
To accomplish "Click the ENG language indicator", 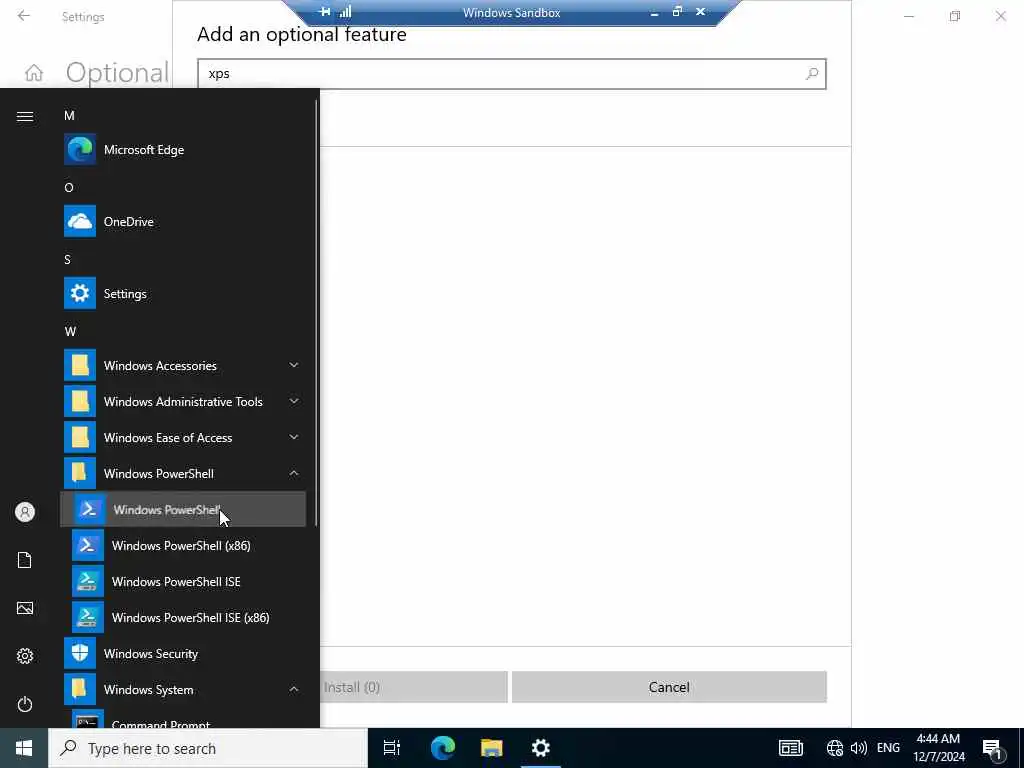I will (888, 748).
